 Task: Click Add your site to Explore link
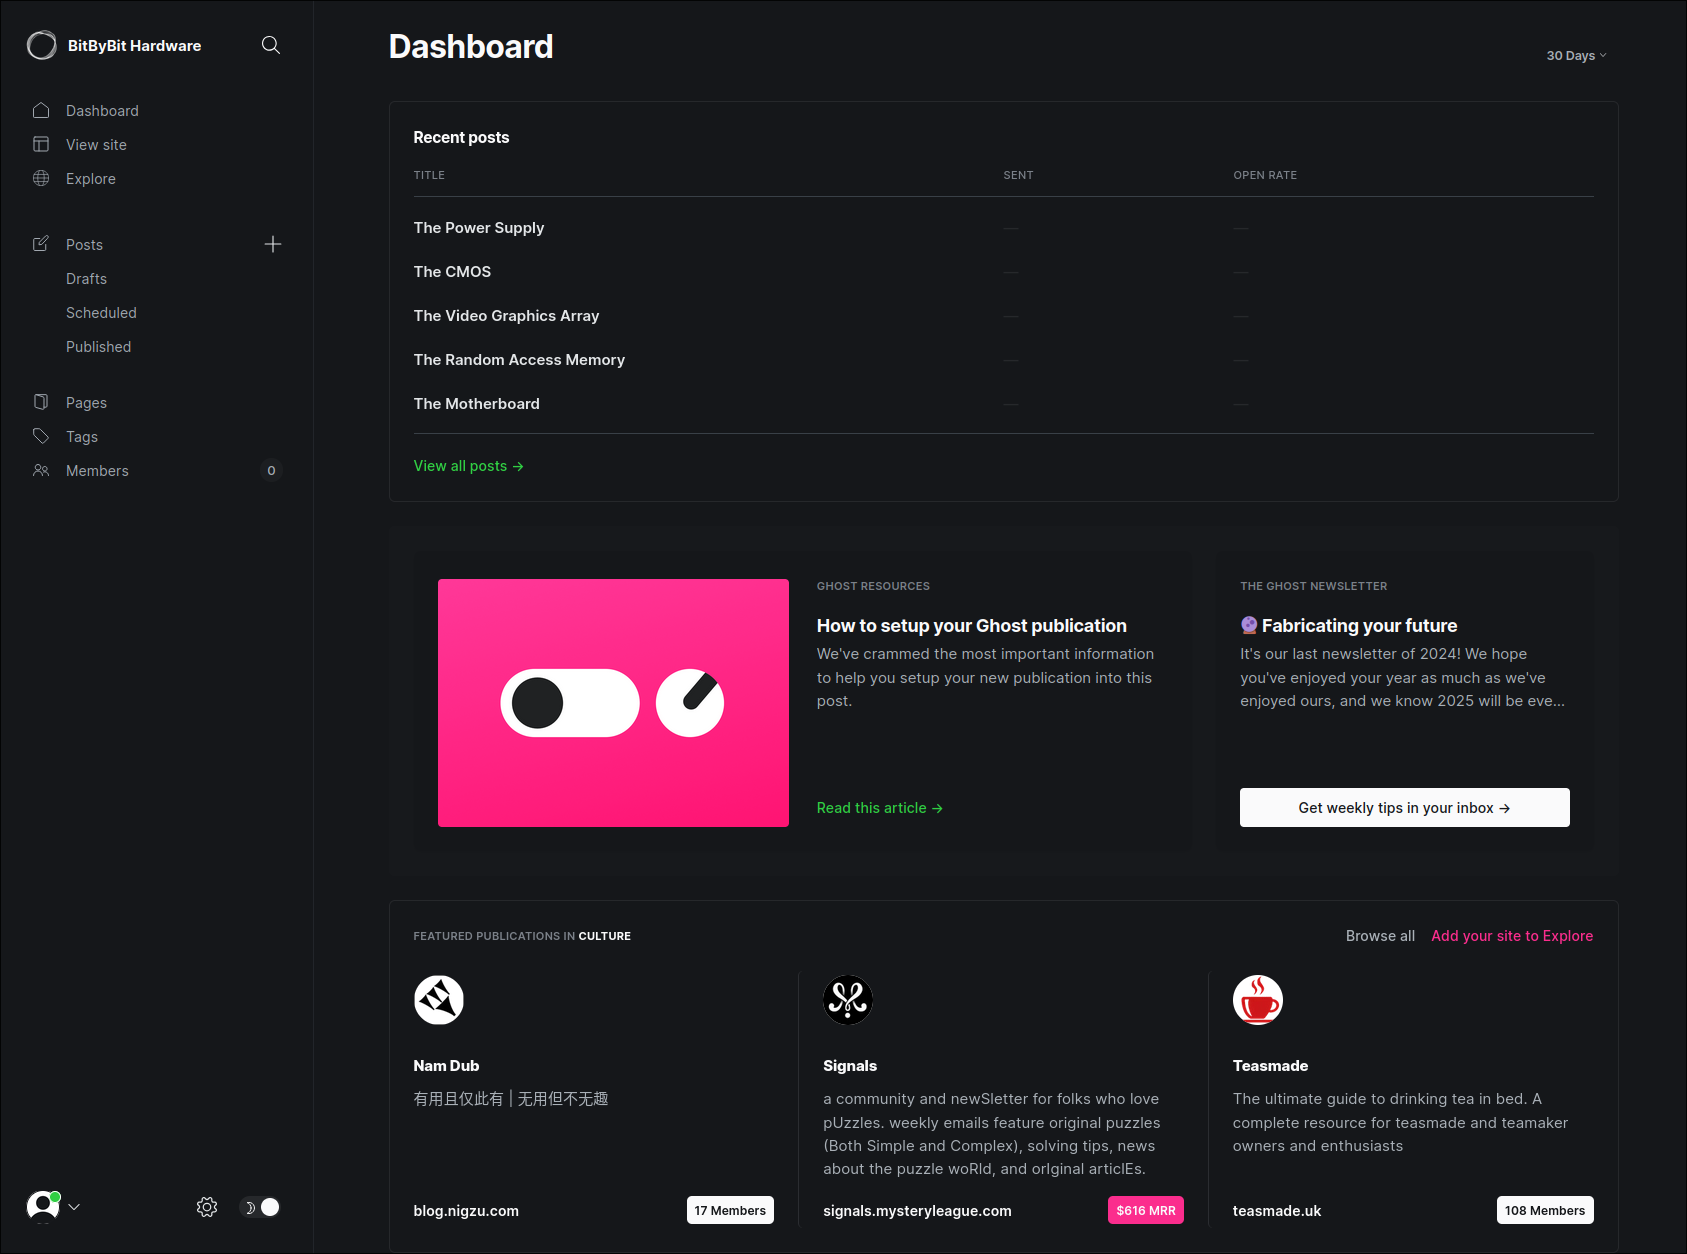coord(1512,936)
